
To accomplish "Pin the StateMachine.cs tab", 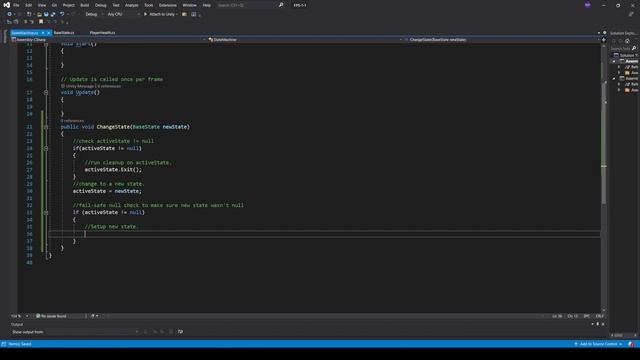I will 43,33.
